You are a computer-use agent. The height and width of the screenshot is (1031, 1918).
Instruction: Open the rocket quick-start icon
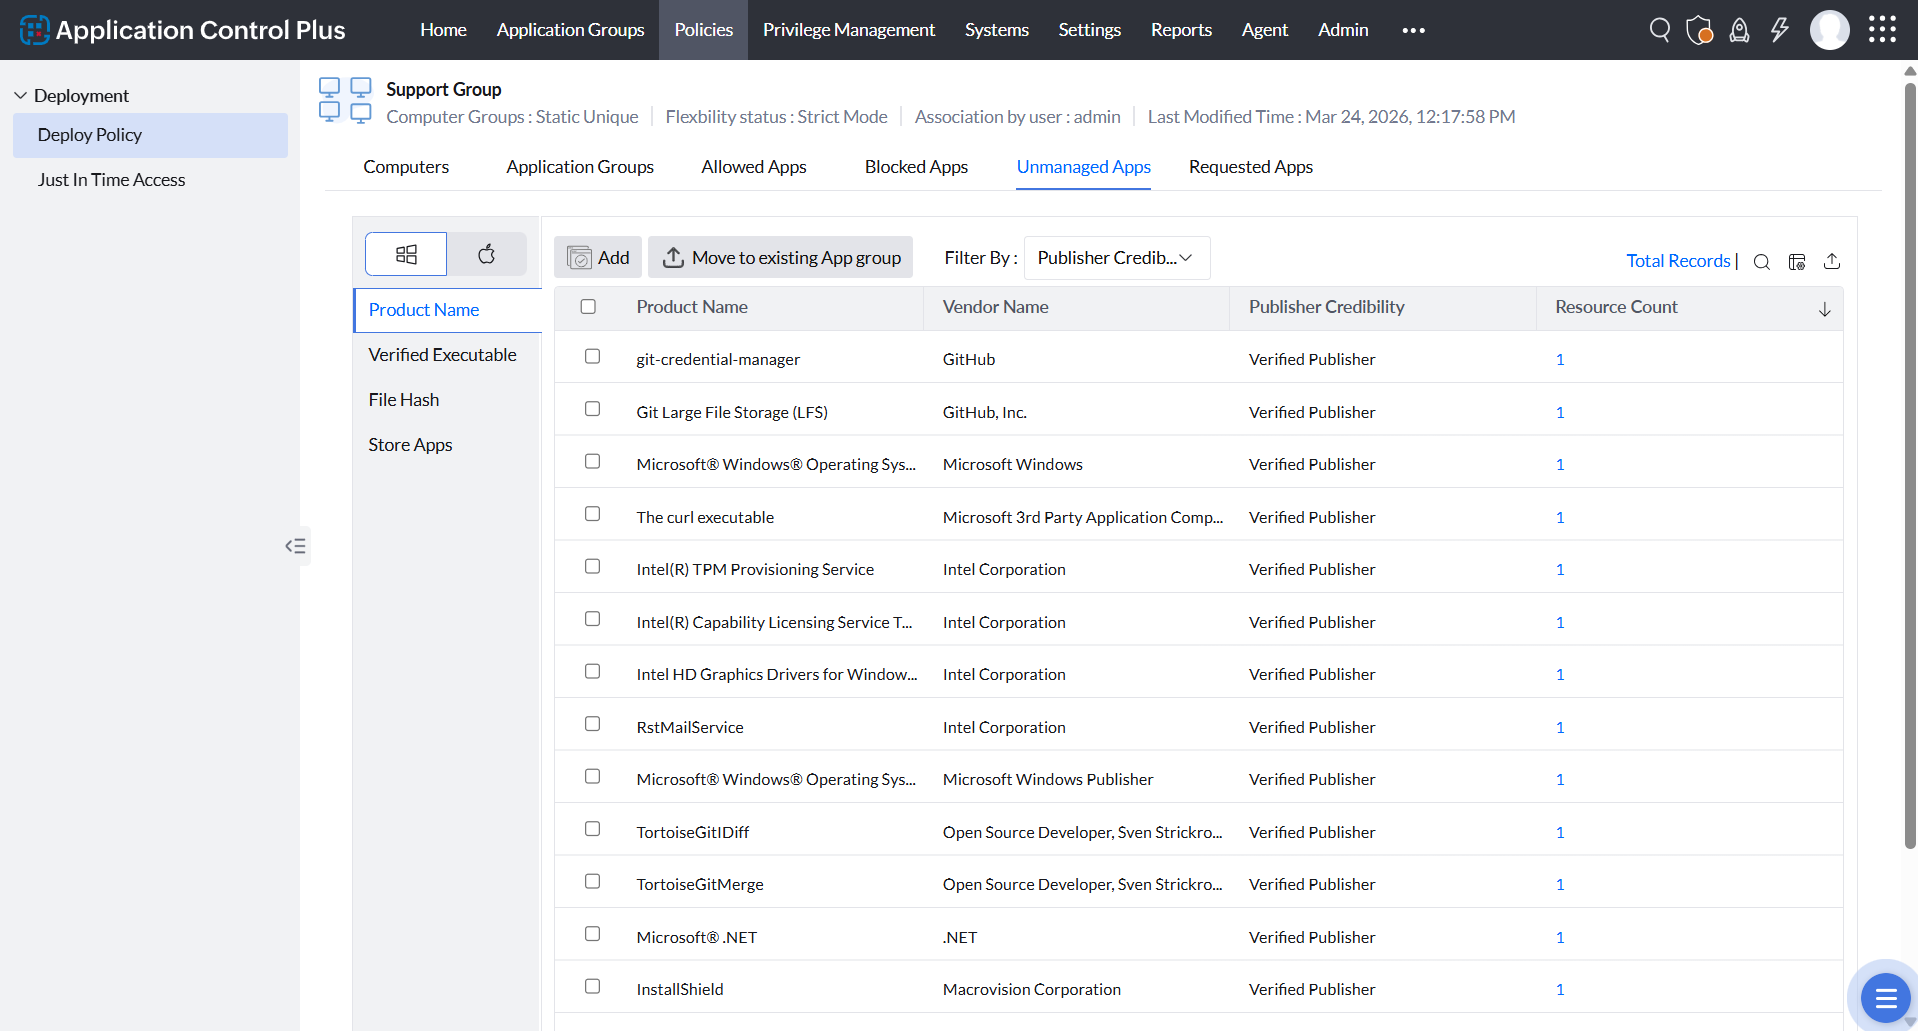point(1739,30)
